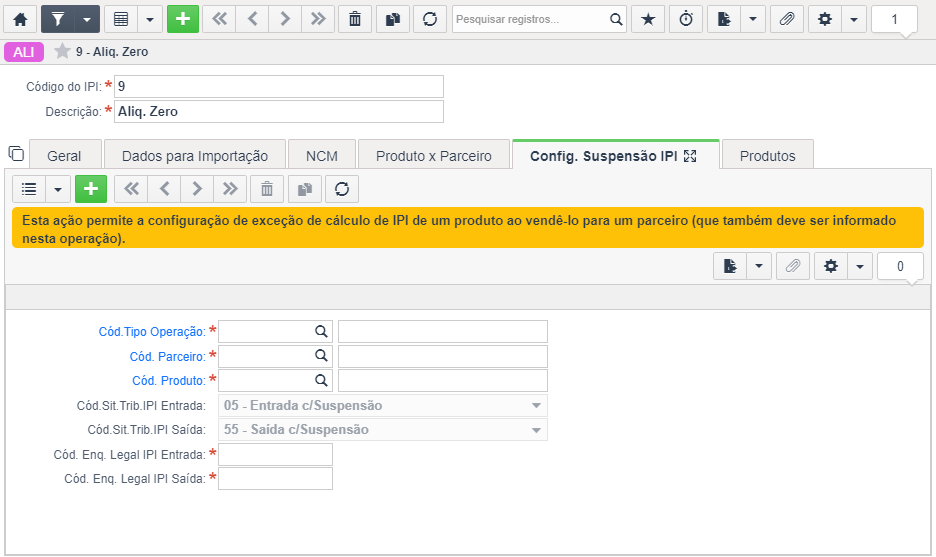Edit the Código do IPI field
The image size is (936, 557).
point(279,87)
